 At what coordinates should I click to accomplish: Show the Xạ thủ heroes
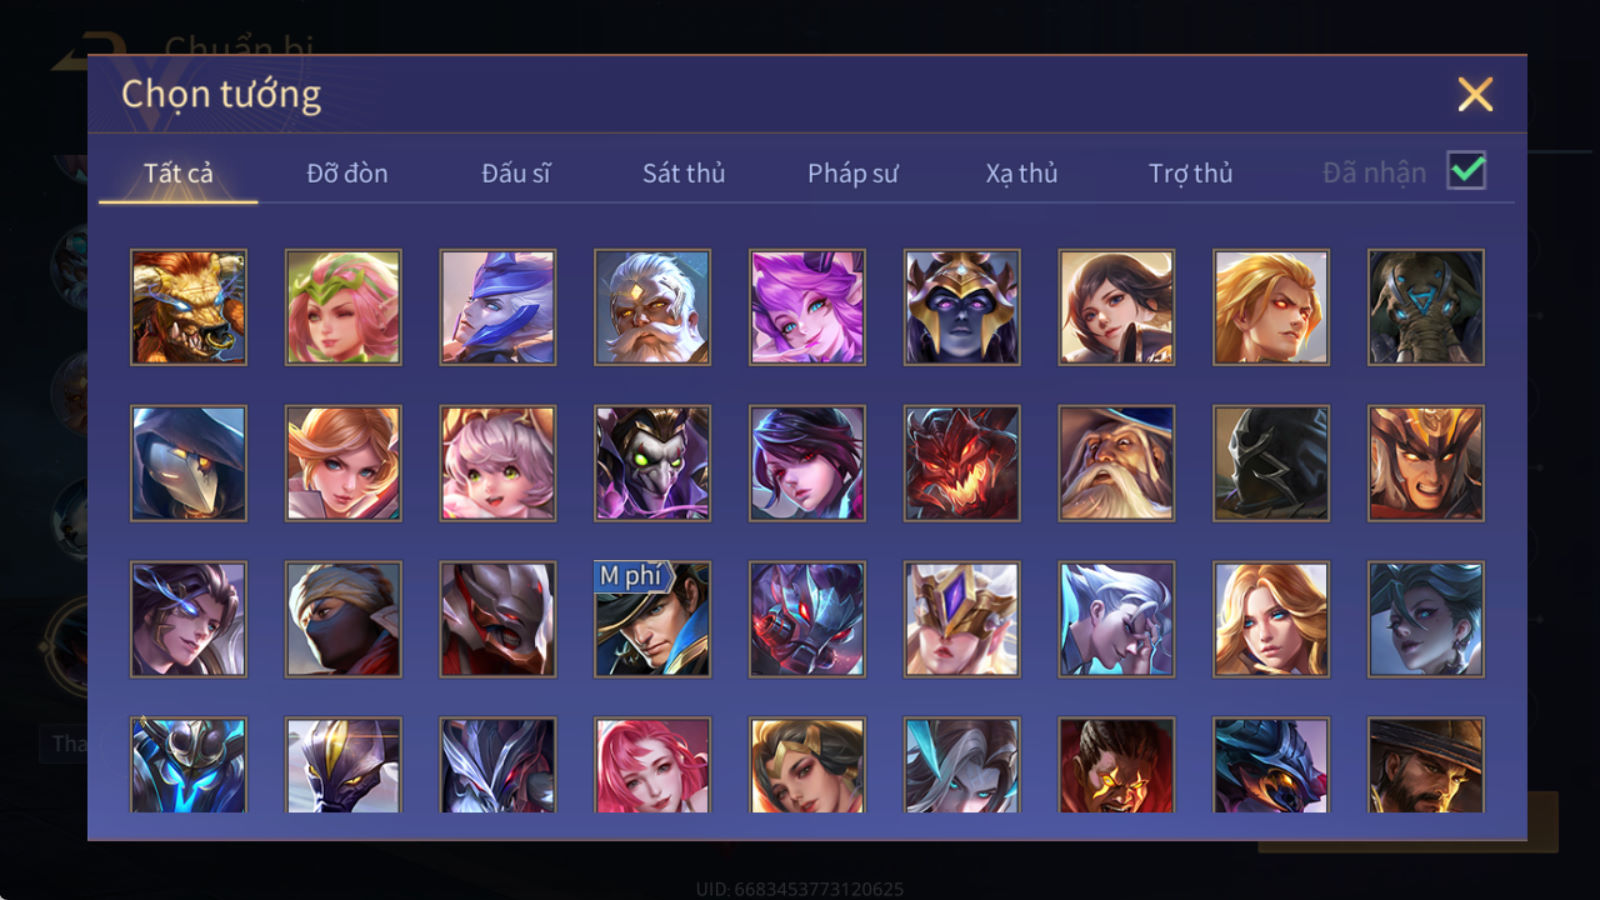[1021, 173]
